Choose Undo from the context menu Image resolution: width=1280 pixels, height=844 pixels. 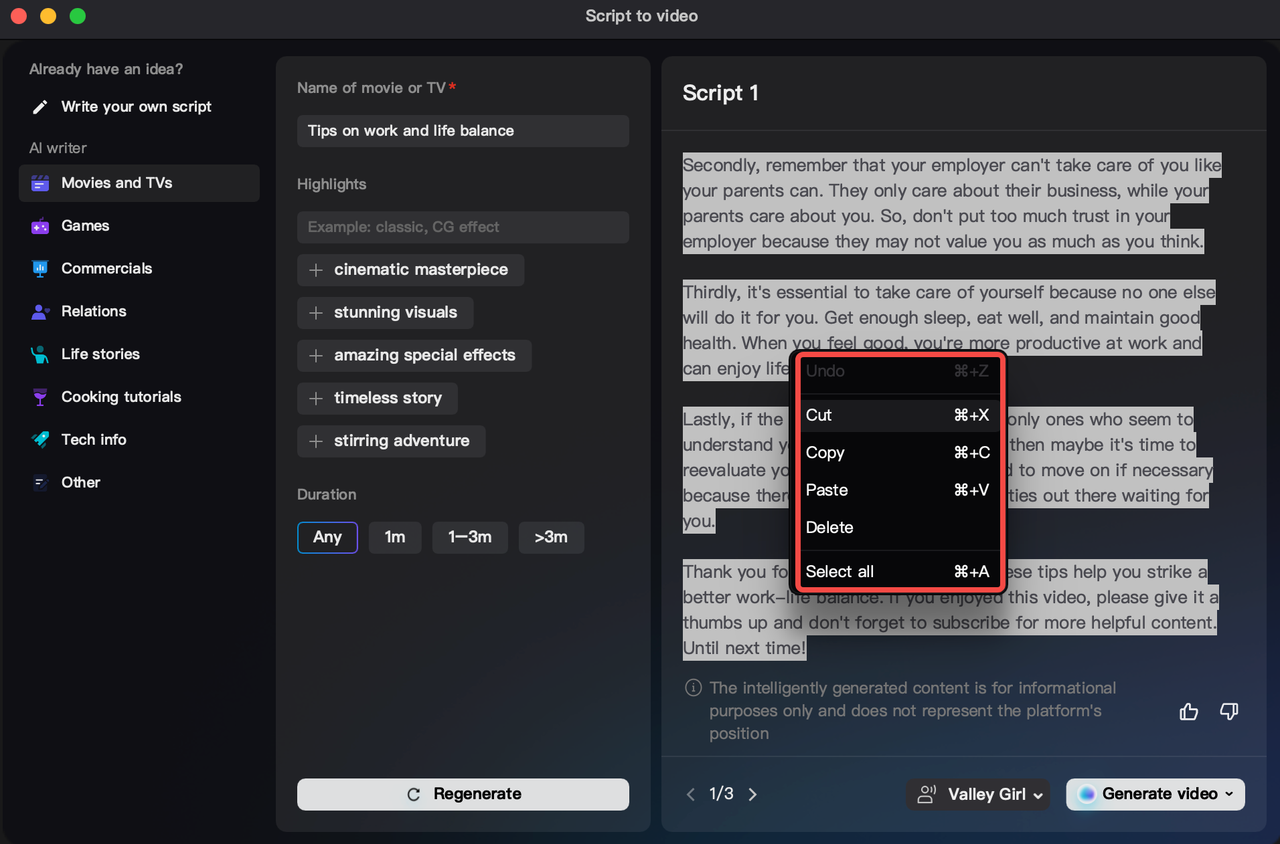point(898,371)
